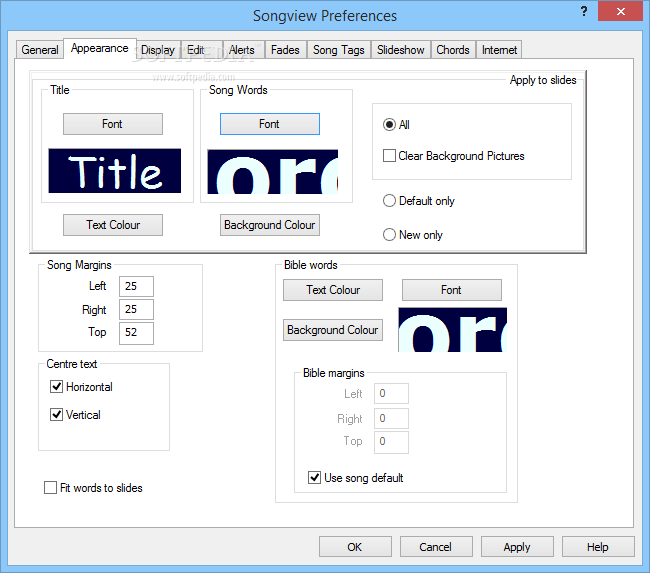Click the Bible margins Top field
Viewport: 650px width, 573px height.
click(391, 442)
